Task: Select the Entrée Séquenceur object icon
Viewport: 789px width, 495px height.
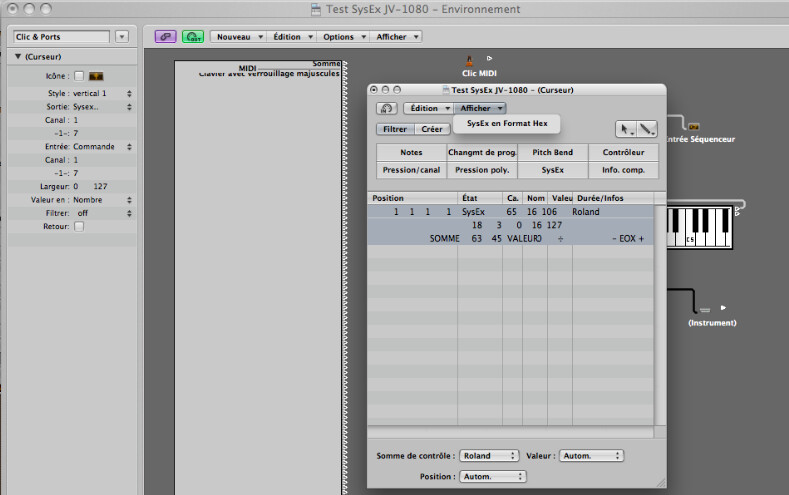Action: tap(694, 127)
